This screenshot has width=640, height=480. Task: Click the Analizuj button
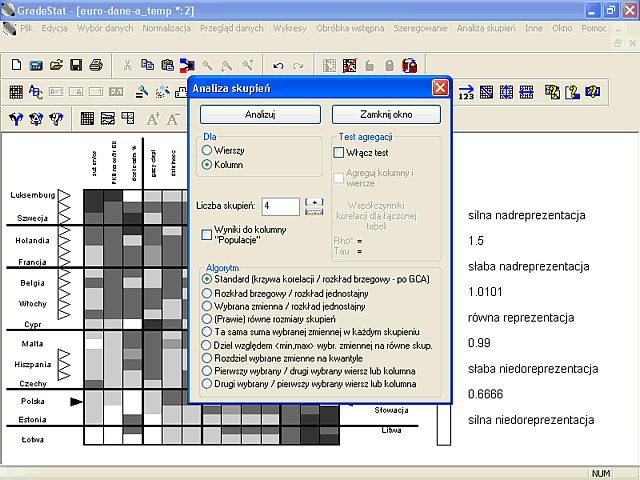point(260,114)
